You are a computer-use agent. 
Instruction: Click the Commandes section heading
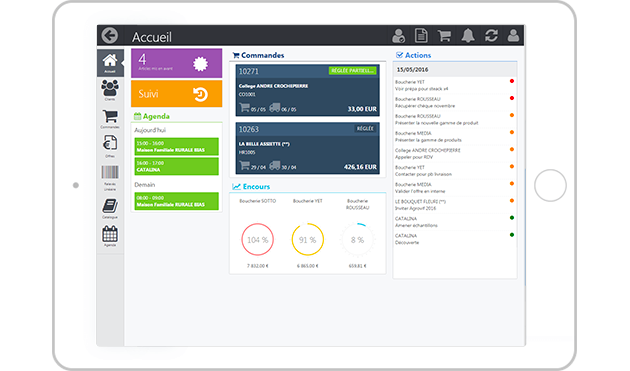click(262, 55)
